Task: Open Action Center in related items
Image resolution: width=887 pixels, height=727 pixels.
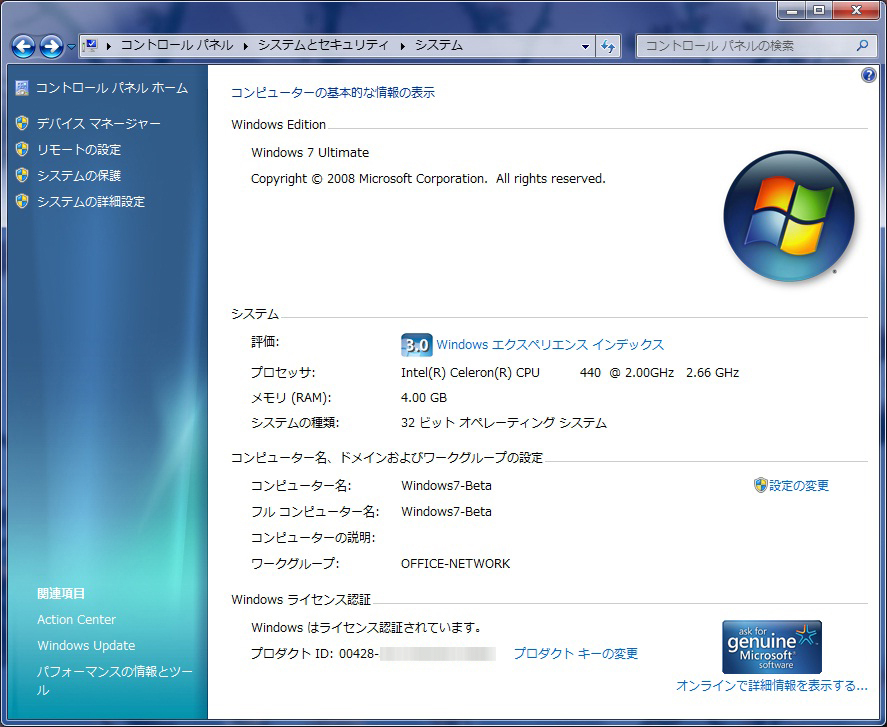Action: (x=76, y=620)
